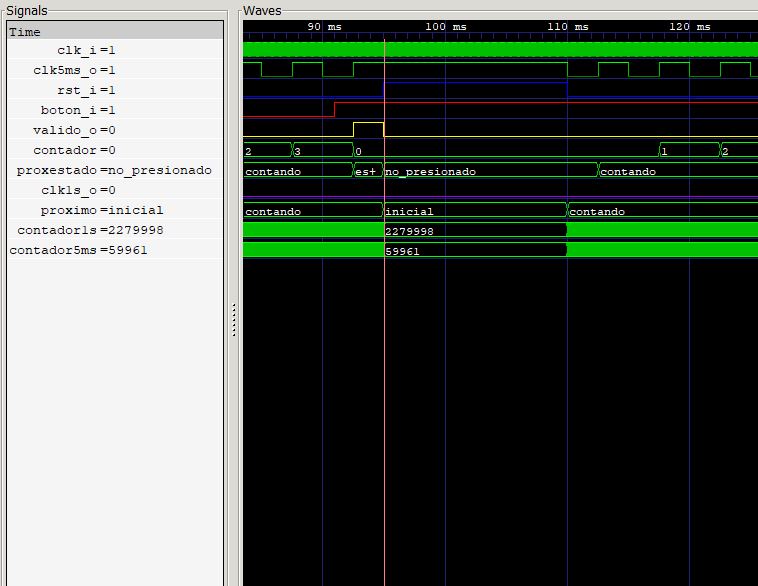Image resolution: width=758 pixels, height=586 pixels.
Task: Select the valido_o signal entry
Action: click(x=74, y=130)
